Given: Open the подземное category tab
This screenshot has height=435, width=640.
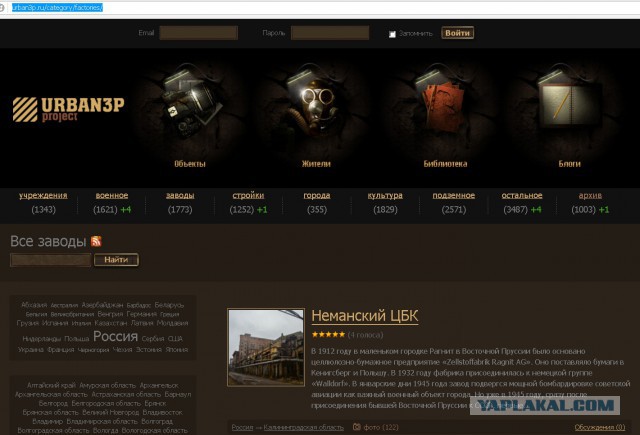Looking at the screenshot, I should point(453,195).
